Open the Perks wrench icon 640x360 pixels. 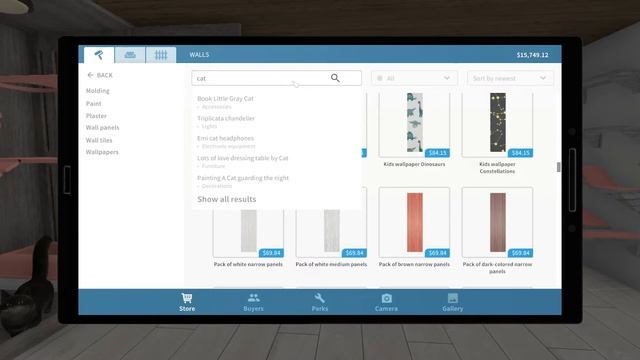coord(320,298)
